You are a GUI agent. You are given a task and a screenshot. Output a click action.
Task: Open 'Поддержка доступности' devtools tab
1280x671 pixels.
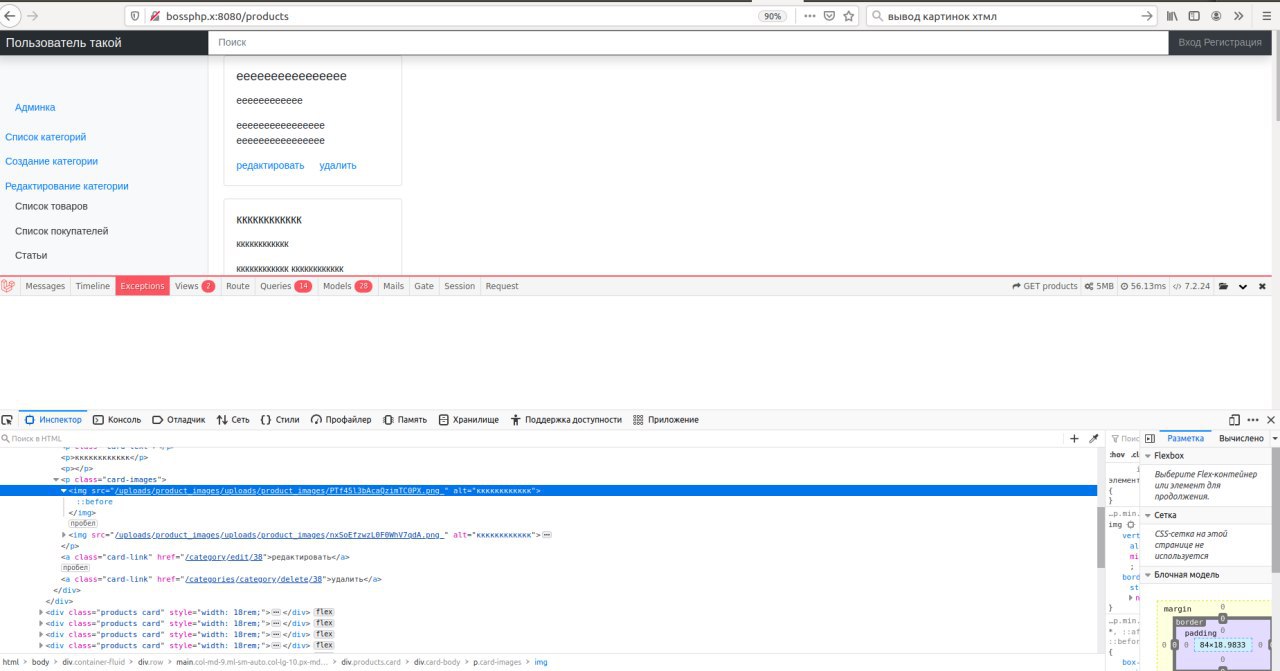566,420
